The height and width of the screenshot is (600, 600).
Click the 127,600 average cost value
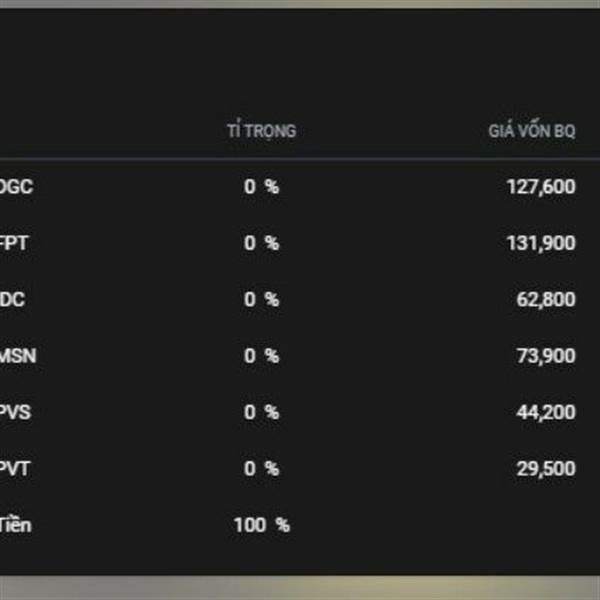(541, 186)
